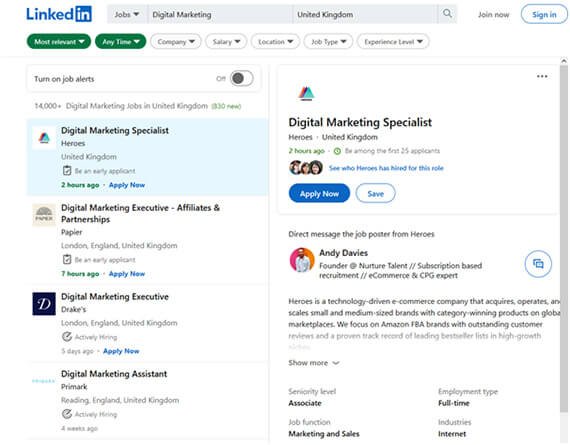Click Andy Davies name
The image size is (570, 445).
344,253
